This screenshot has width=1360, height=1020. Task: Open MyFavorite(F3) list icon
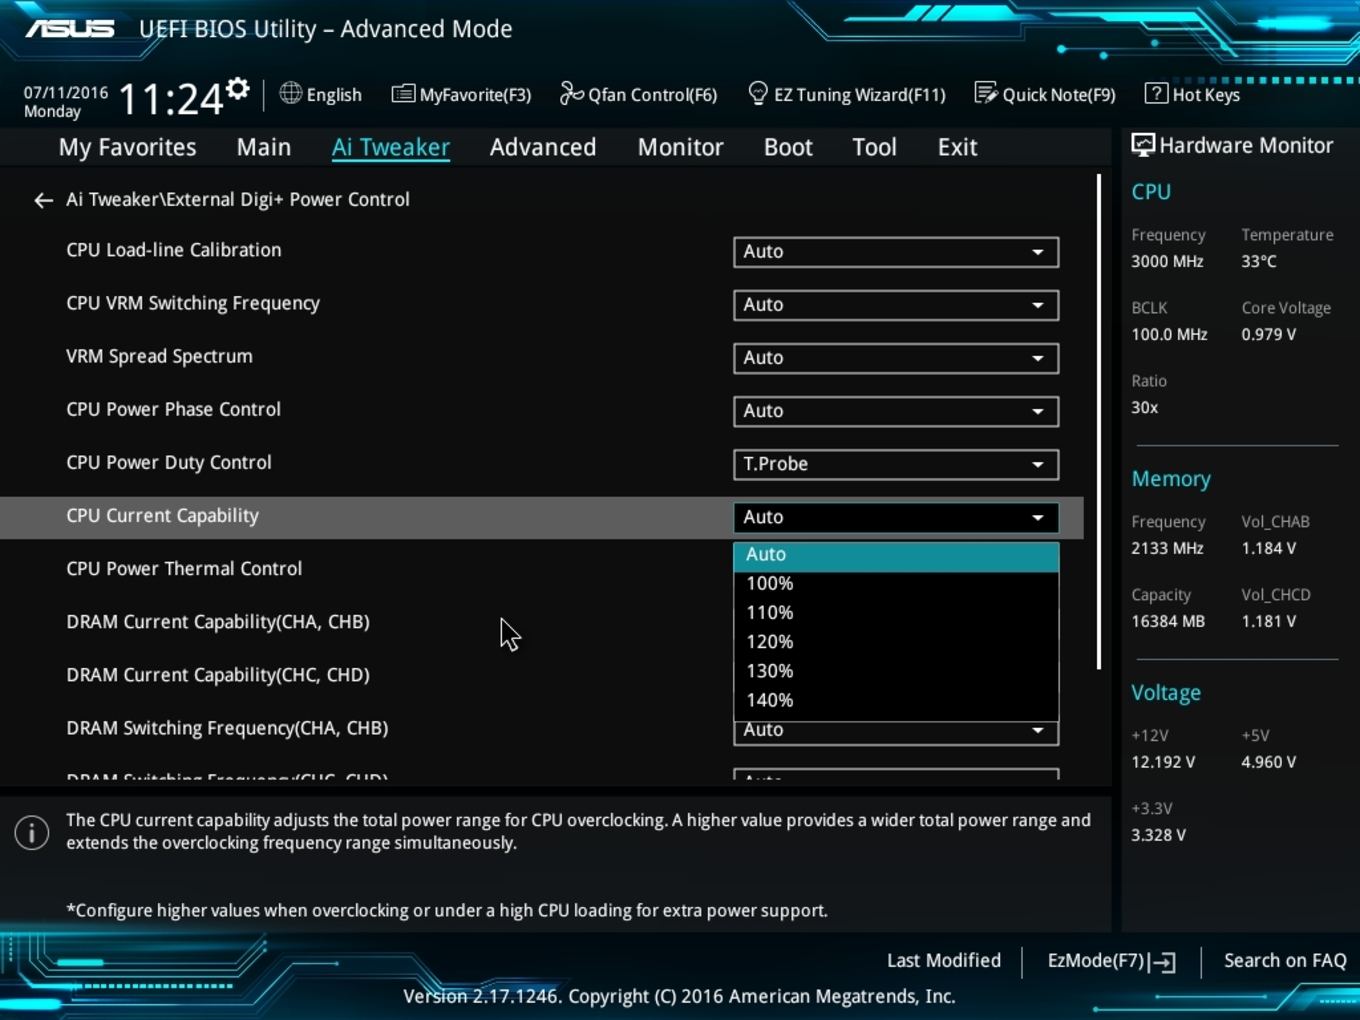(x=403, y=94)
